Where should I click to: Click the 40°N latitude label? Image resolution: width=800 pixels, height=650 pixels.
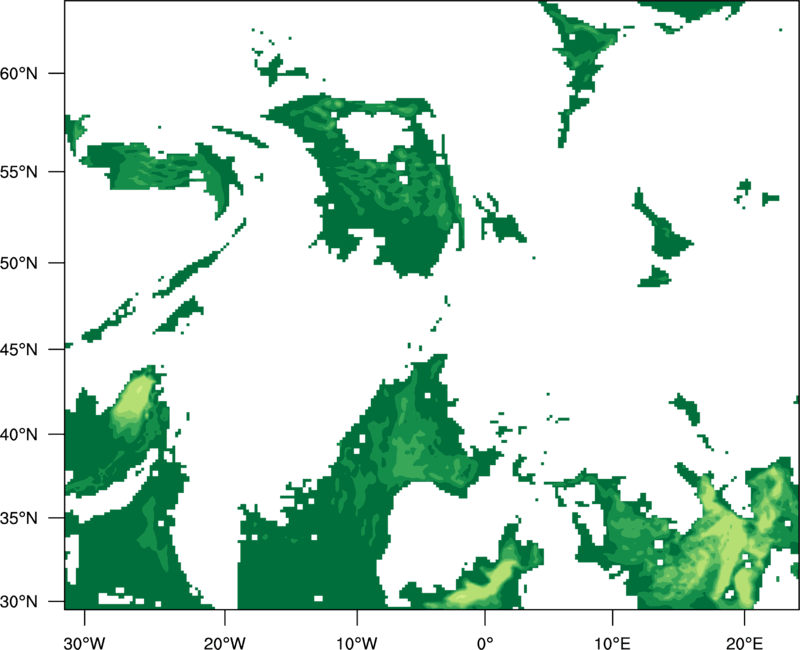pyautogui.click(x=19, y=435)
